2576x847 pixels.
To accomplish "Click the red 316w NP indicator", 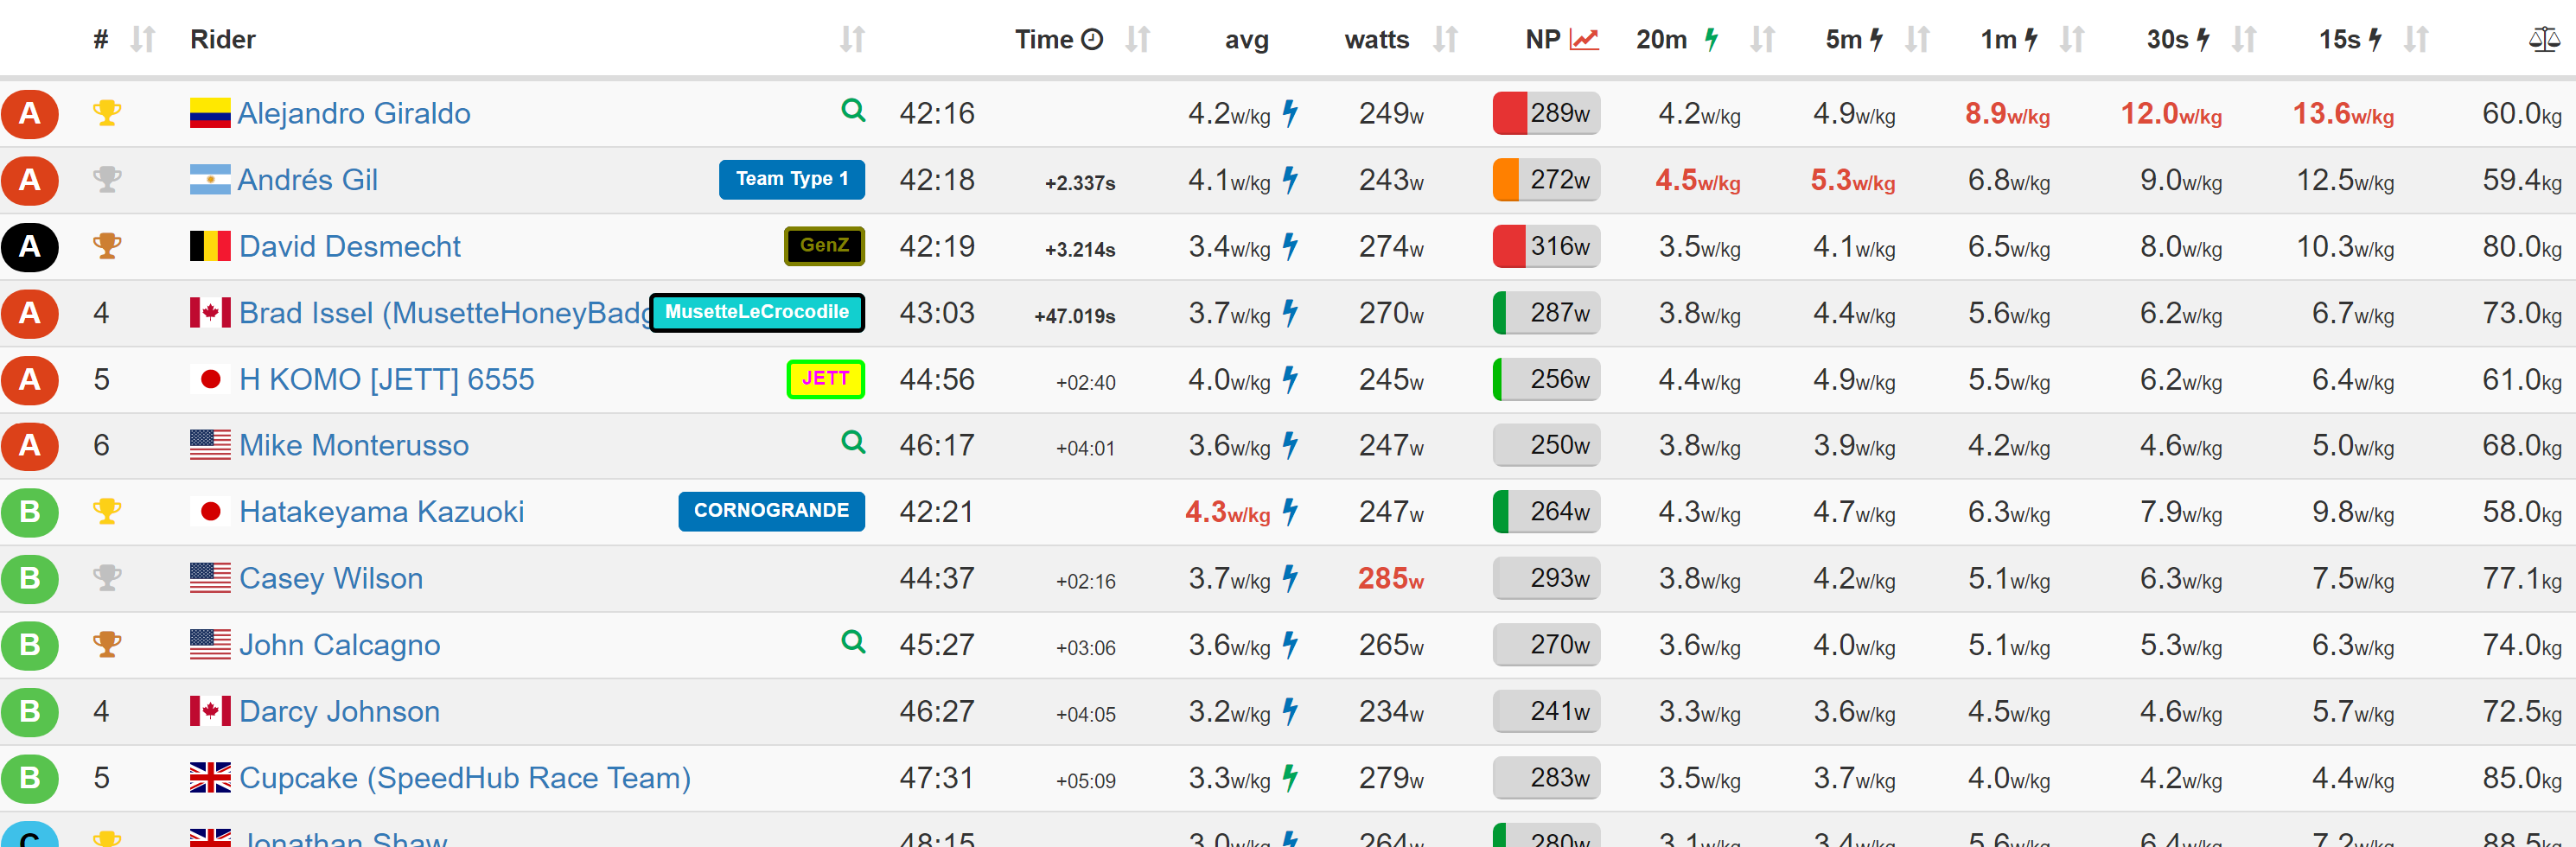I will (1546, 247).
